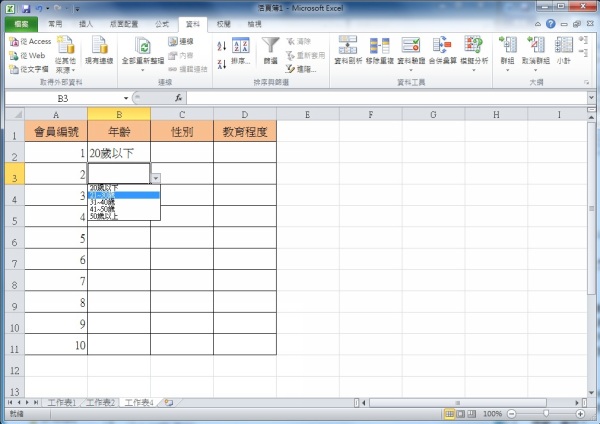Click the 資料驗證 (Data Validation) icon

(x=411, y=50)
